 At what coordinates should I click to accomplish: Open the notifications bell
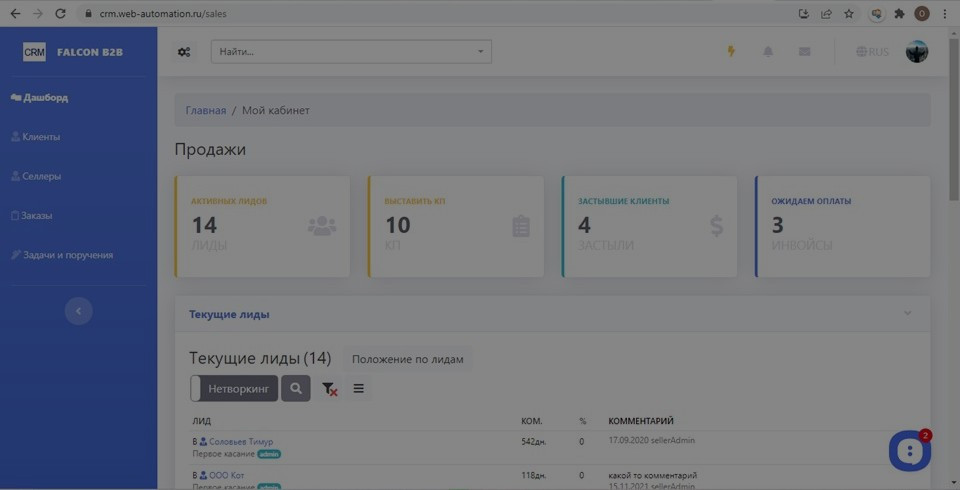pos(768,52)
